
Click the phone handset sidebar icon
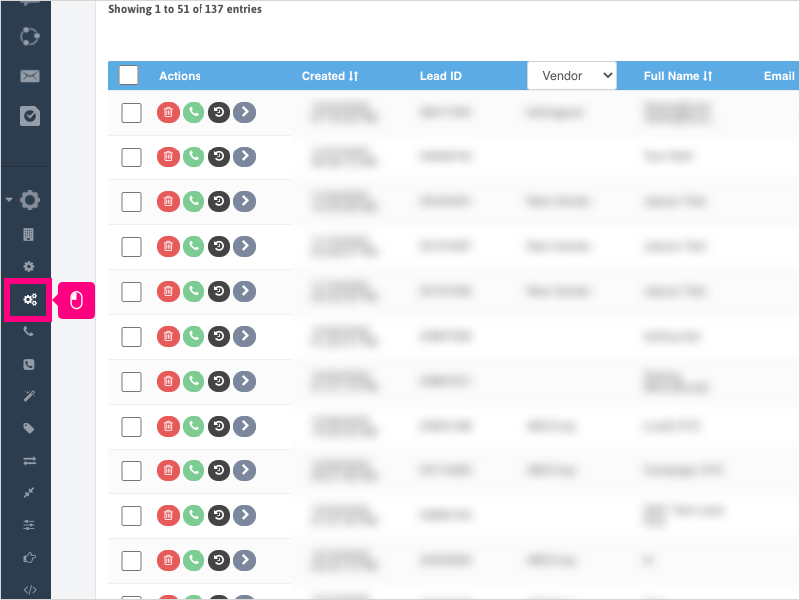[x=29, y=332]
